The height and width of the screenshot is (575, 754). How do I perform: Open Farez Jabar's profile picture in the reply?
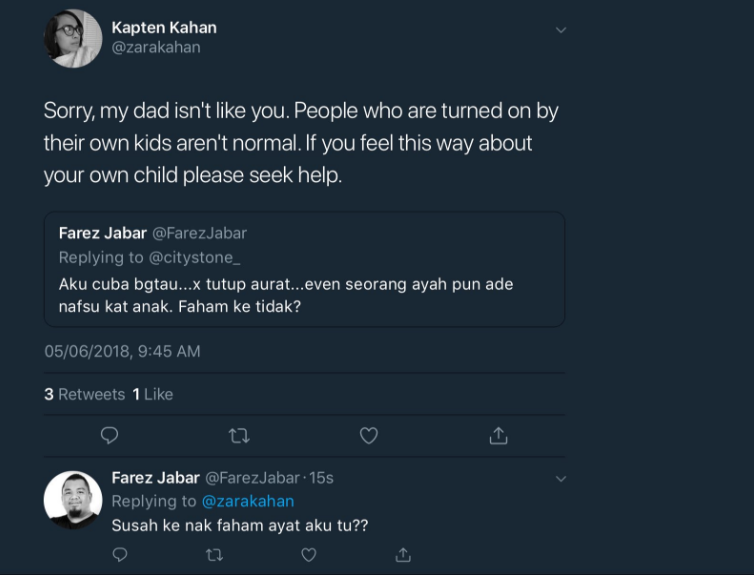click(x=73, y=499)
